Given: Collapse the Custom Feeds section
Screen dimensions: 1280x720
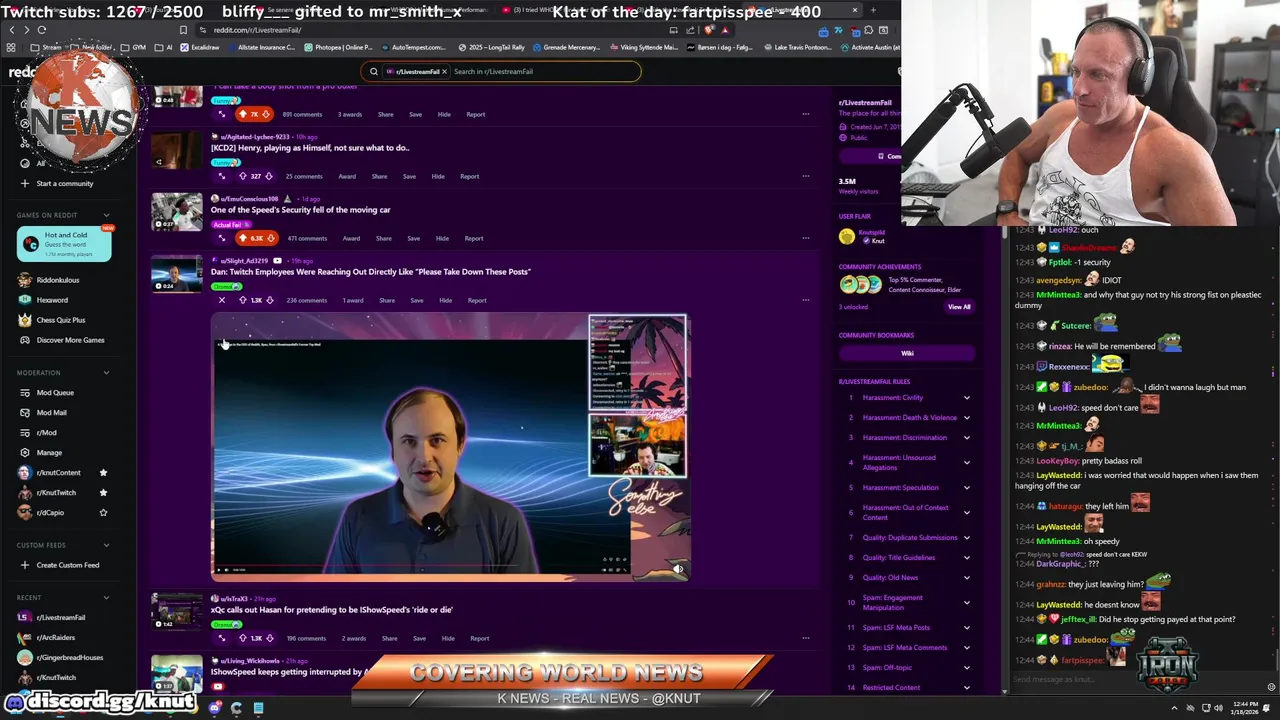Looking at the screenshot, I should point(106,545).
